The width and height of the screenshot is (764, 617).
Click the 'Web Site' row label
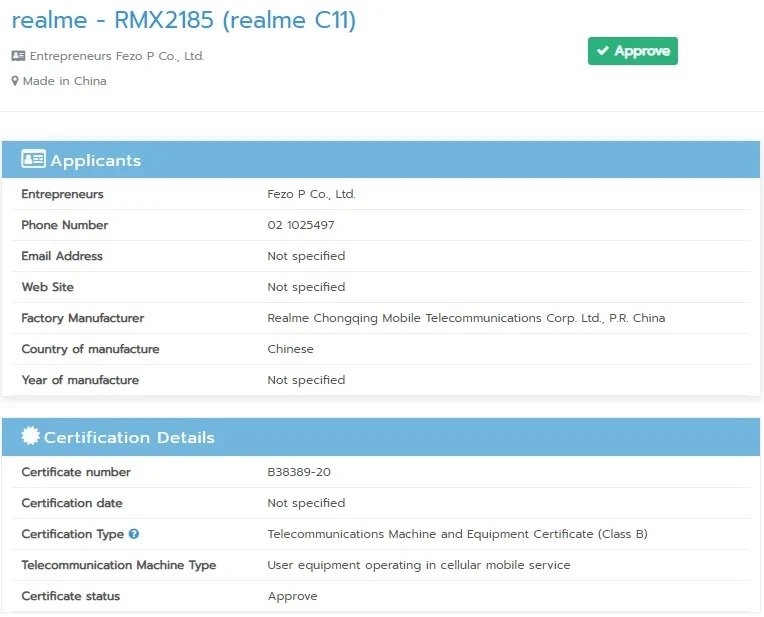click(48, 287)
